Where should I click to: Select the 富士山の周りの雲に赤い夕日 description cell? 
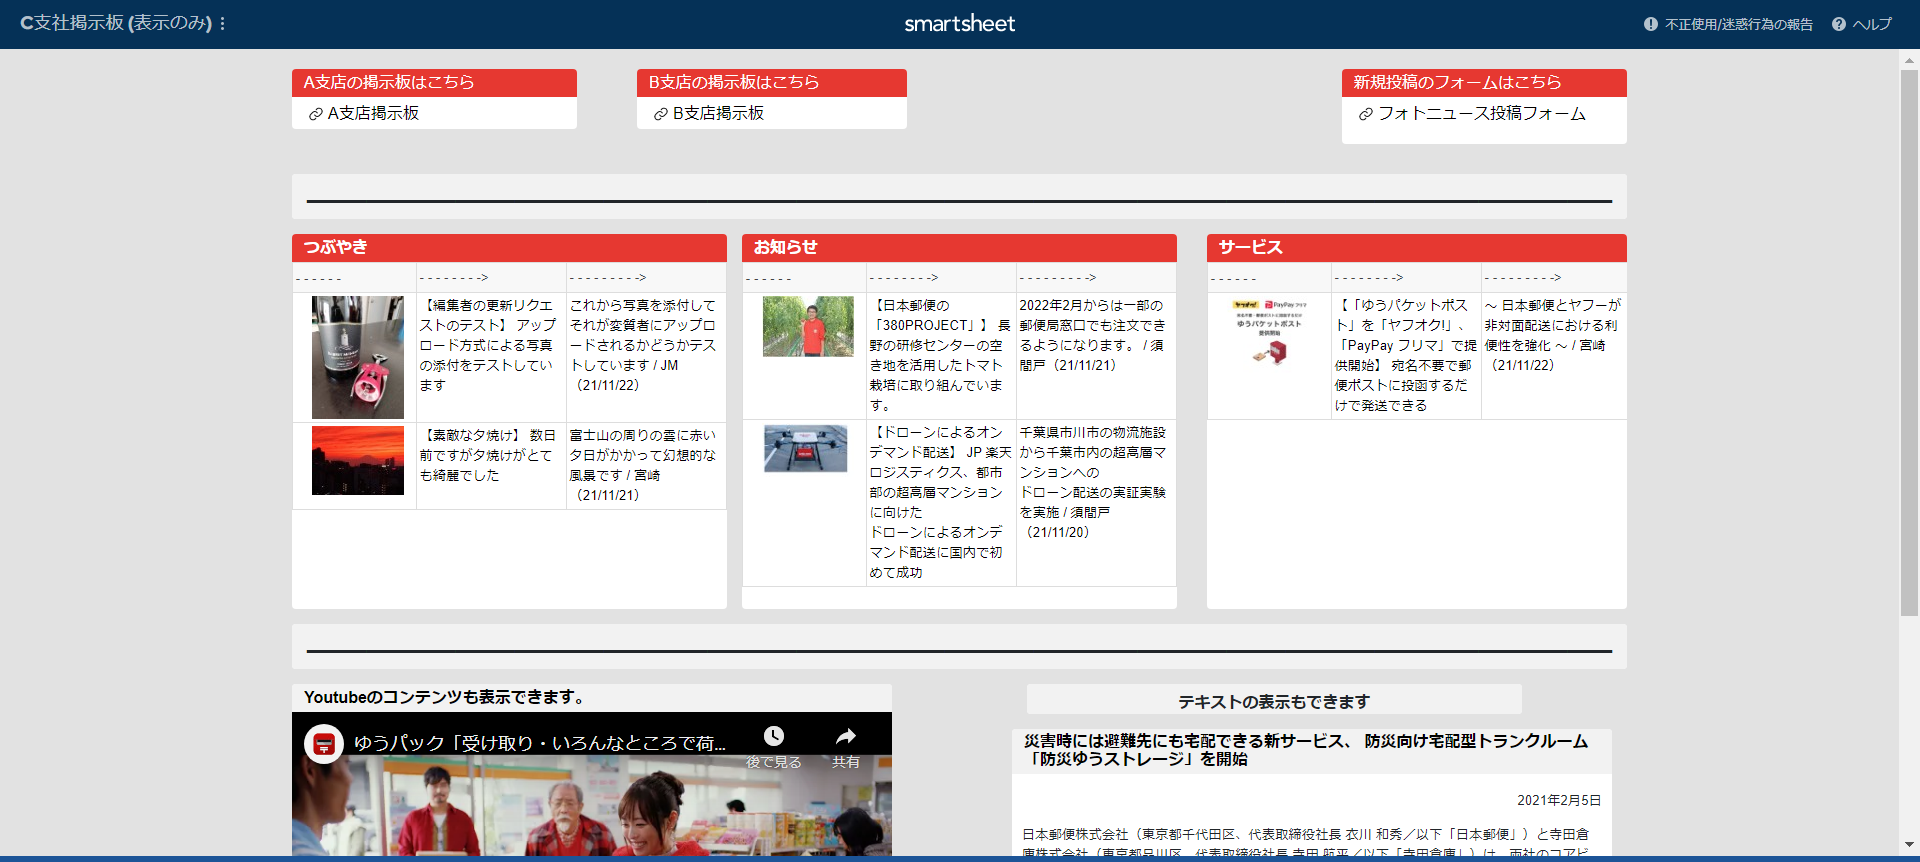click(646, 466)
